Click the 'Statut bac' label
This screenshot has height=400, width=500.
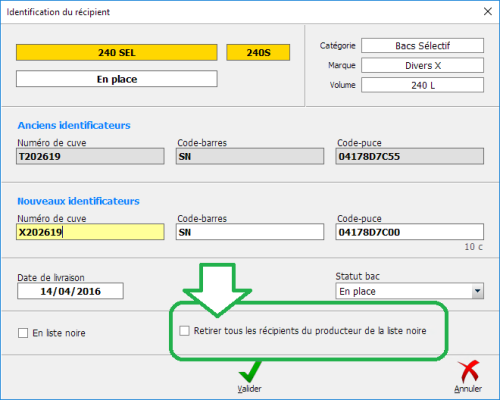click(357, 276)
